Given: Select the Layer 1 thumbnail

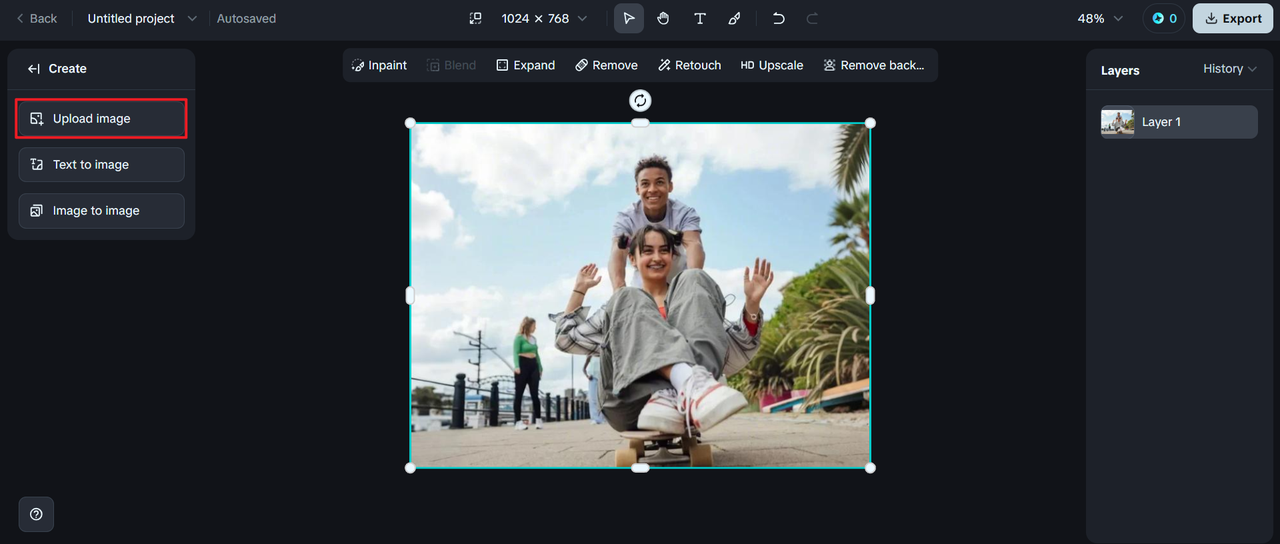Looking at the screenshot, I should pos(1117,122).
